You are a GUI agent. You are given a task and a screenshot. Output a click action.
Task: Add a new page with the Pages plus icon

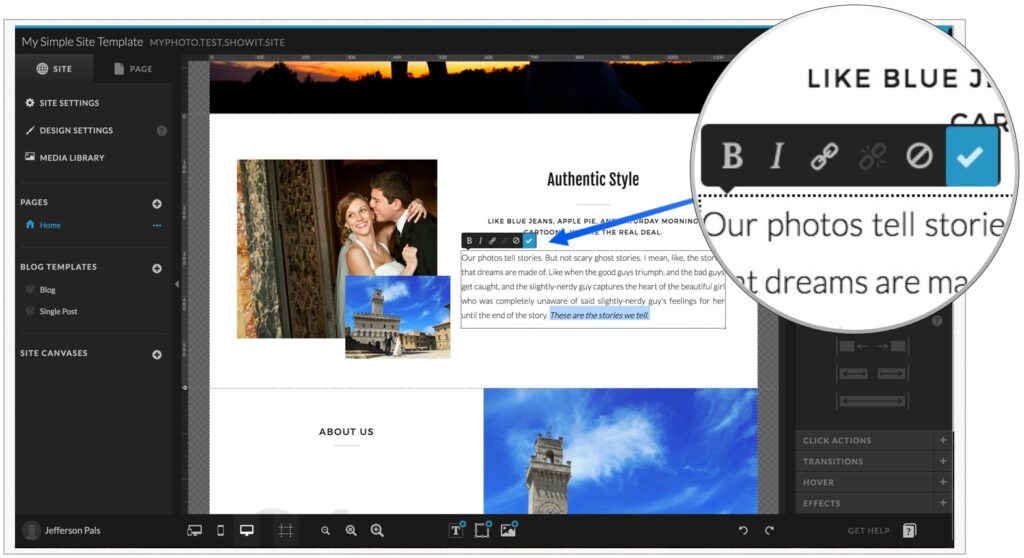tap(157, 204)
